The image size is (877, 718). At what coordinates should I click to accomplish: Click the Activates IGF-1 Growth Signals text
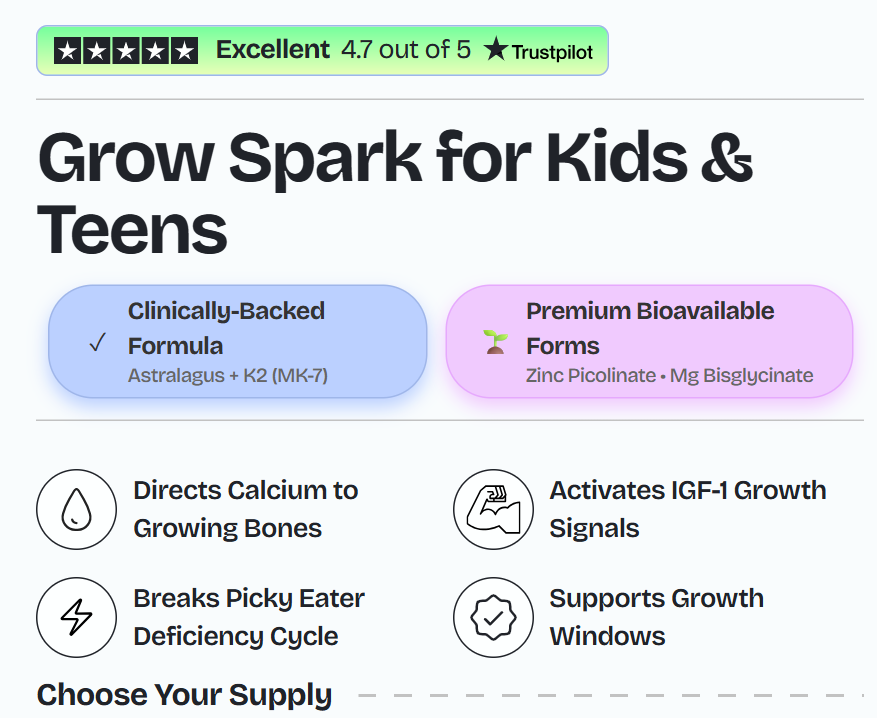point(687,509)
